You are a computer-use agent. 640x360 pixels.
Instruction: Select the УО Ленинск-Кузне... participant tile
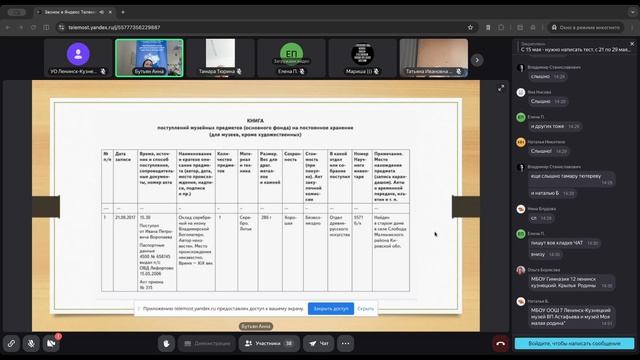pos(78,58)
